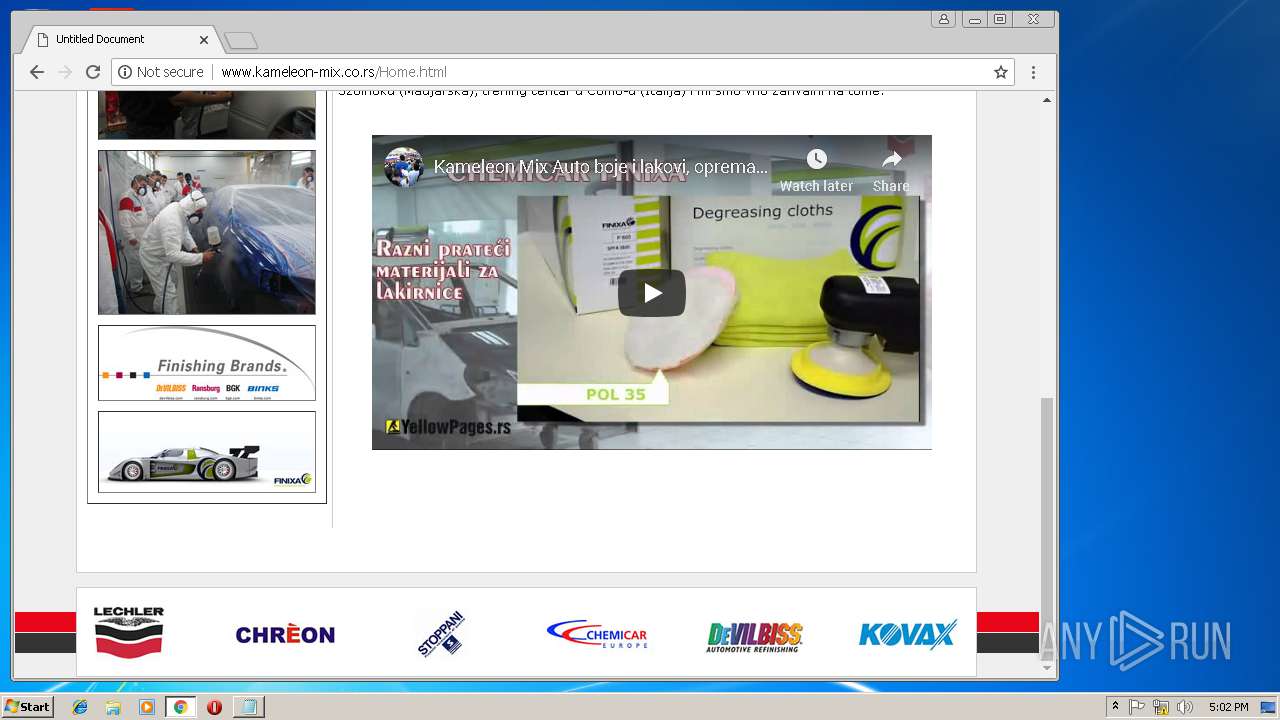Open the notepad-like taskbar icon next to Opera
The width and height of the screenshot is (1280, 720).
pyautogui.click(x=248, y=707)
